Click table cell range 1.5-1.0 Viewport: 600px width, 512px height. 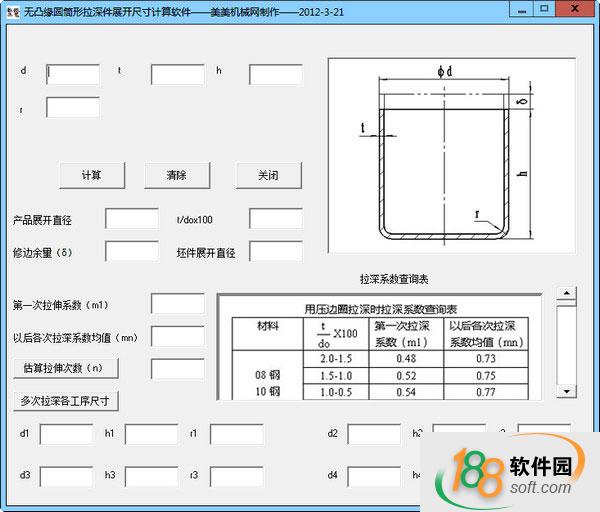(336, 376)
